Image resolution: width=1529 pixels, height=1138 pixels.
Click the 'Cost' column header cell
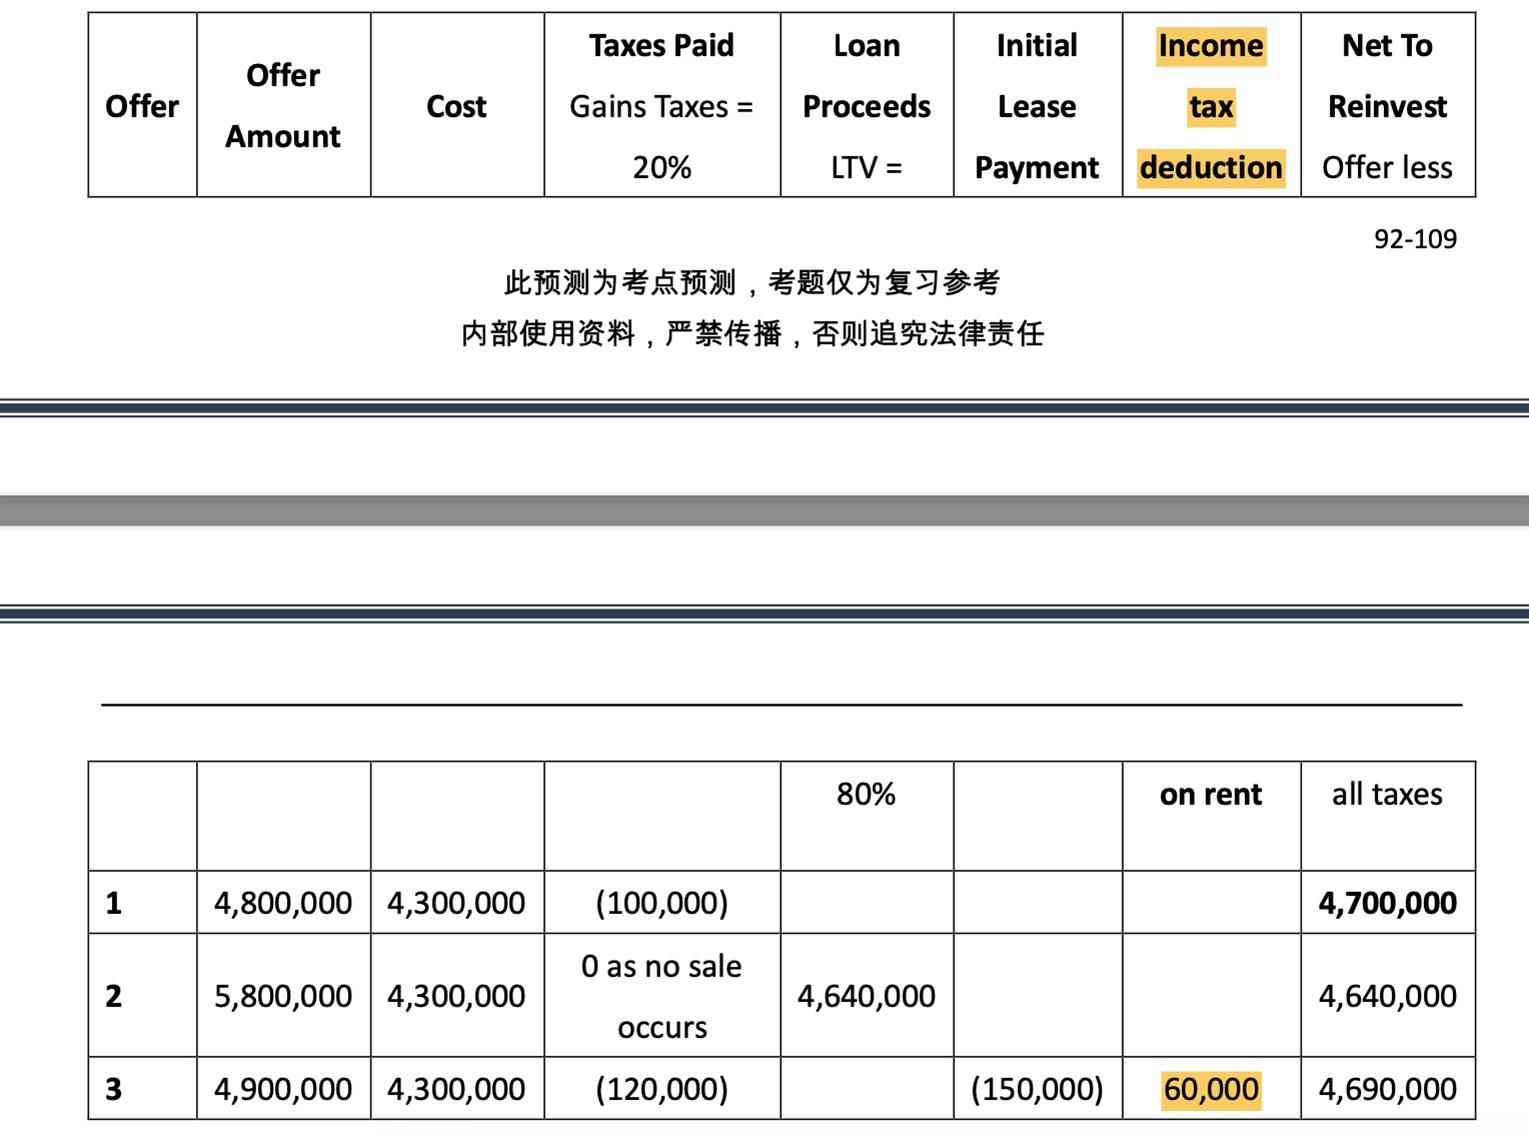(456, 106)
